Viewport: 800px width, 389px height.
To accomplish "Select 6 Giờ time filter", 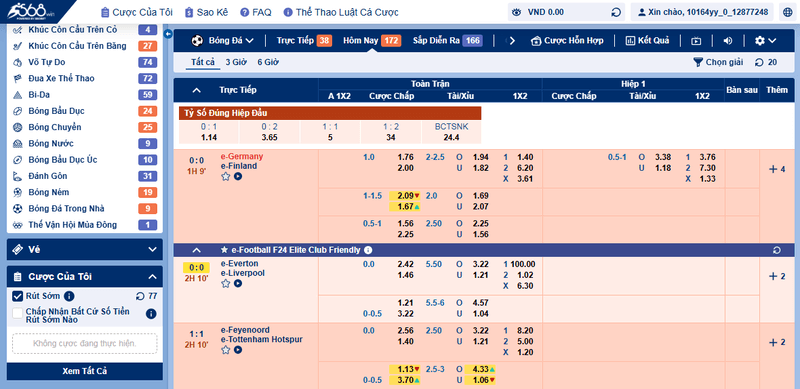I will [268, 62].
